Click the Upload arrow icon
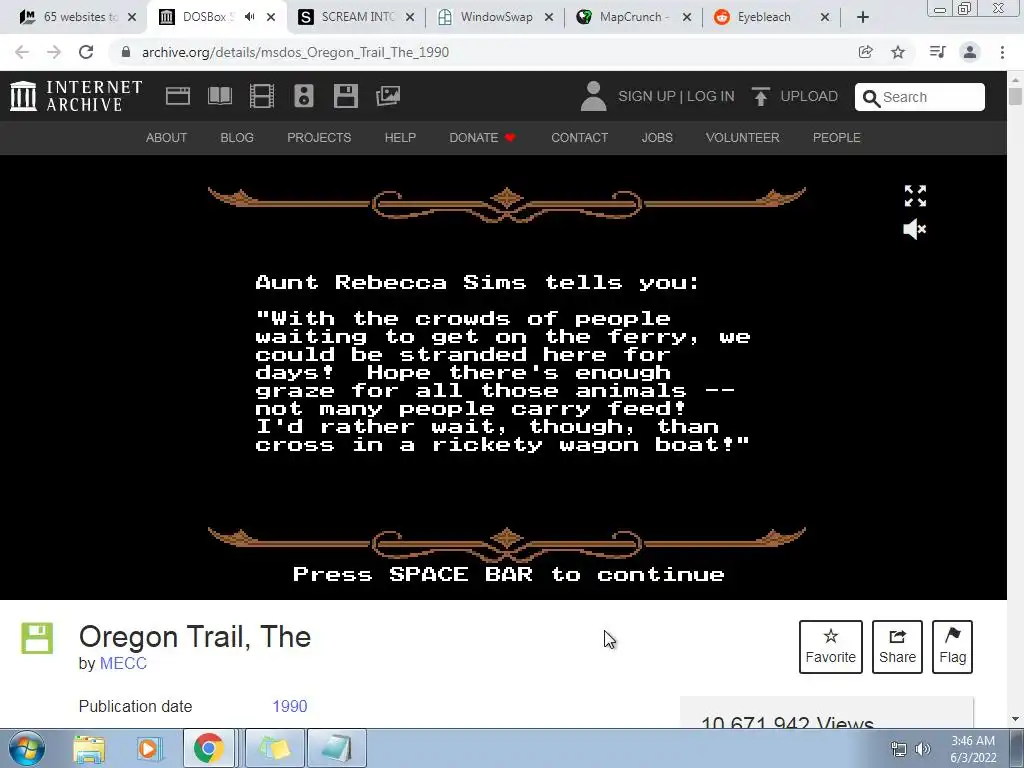This screenshot has height=768, width=1024. pos(760,96)
